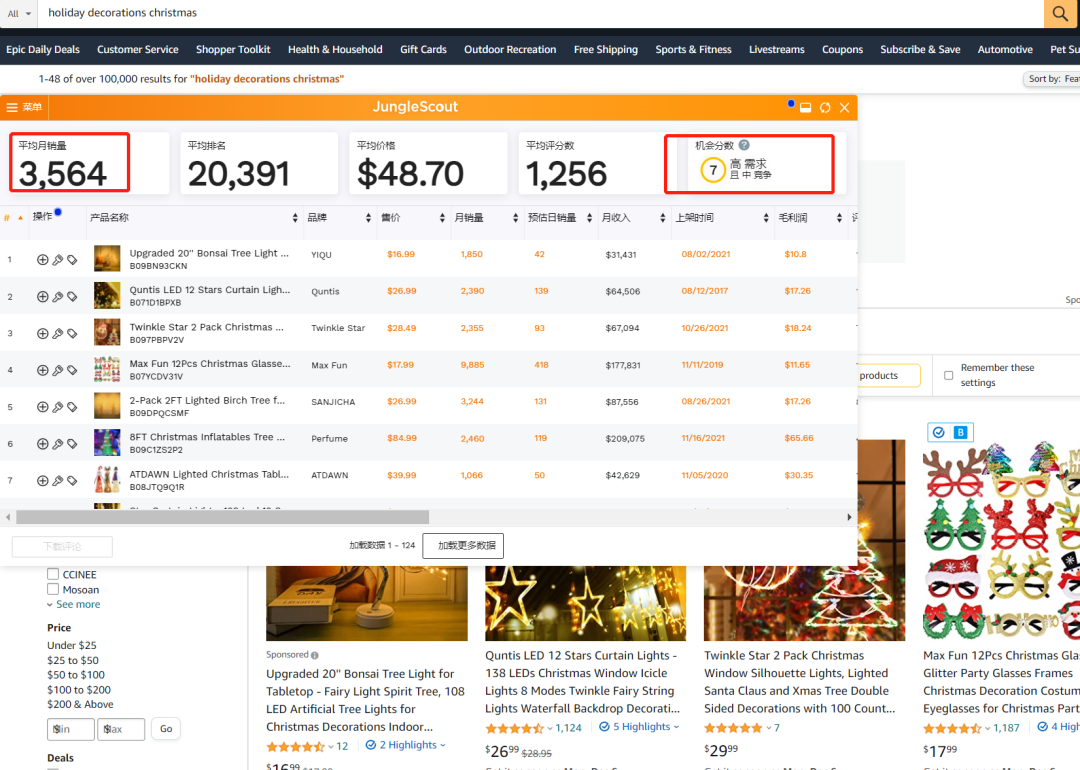Click the plus icon in ATDAWN row
Screen dimensions: 1080x770
43,481
